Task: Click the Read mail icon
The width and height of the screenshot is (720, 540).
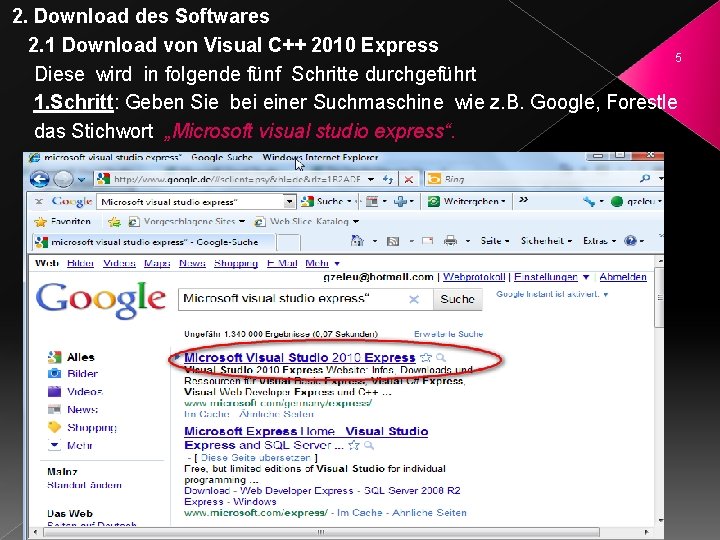Action: (427, 240)
